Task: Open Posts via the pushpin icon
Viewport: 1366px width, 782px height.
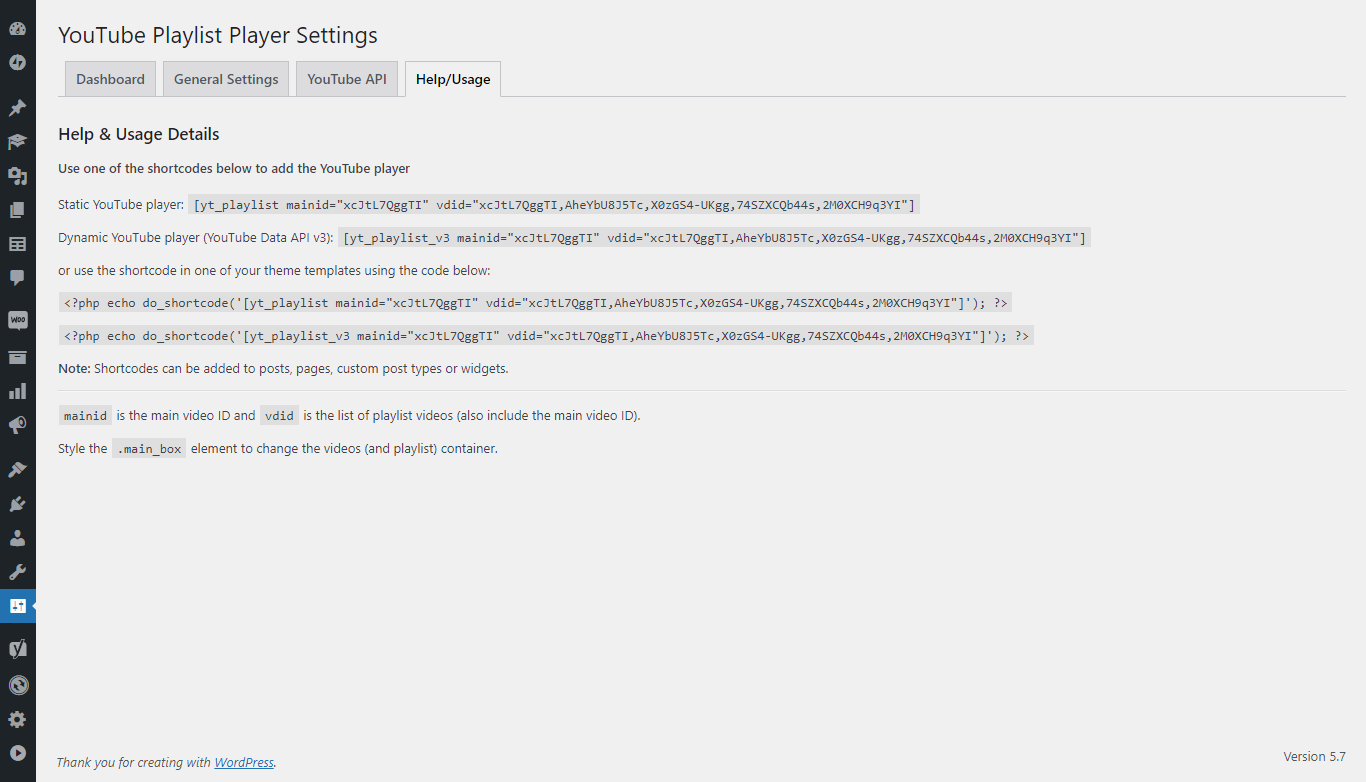Action: [x=18, y=108]
